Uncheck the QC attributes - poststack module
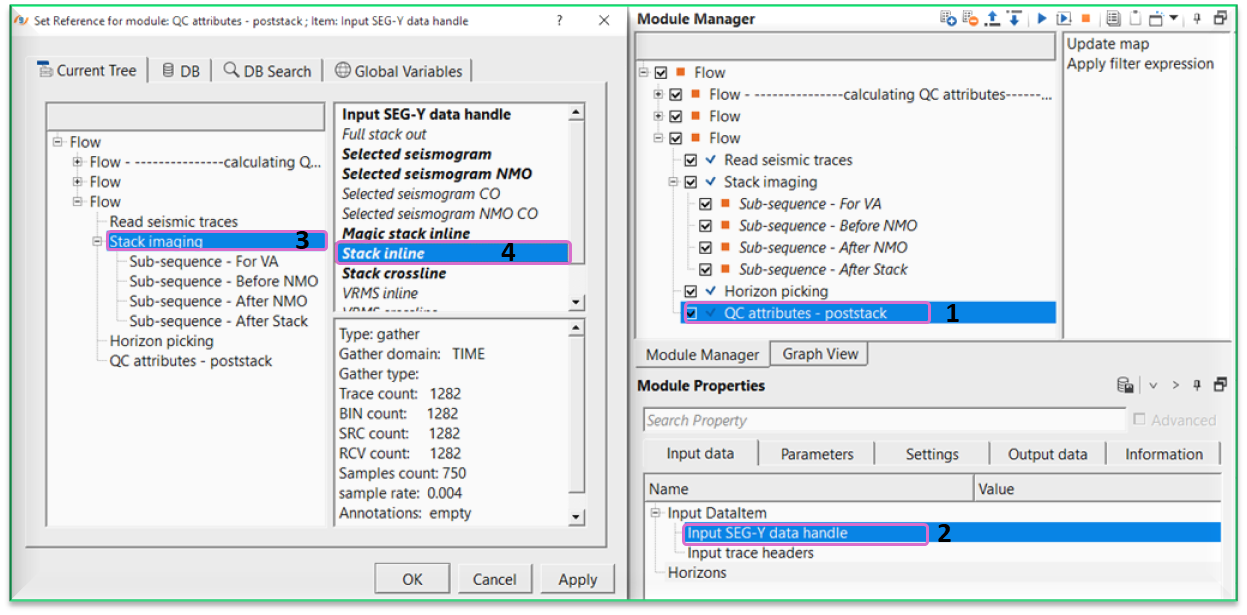The image size is (1247, 615). pyautogui.click(x=690, y=312)
